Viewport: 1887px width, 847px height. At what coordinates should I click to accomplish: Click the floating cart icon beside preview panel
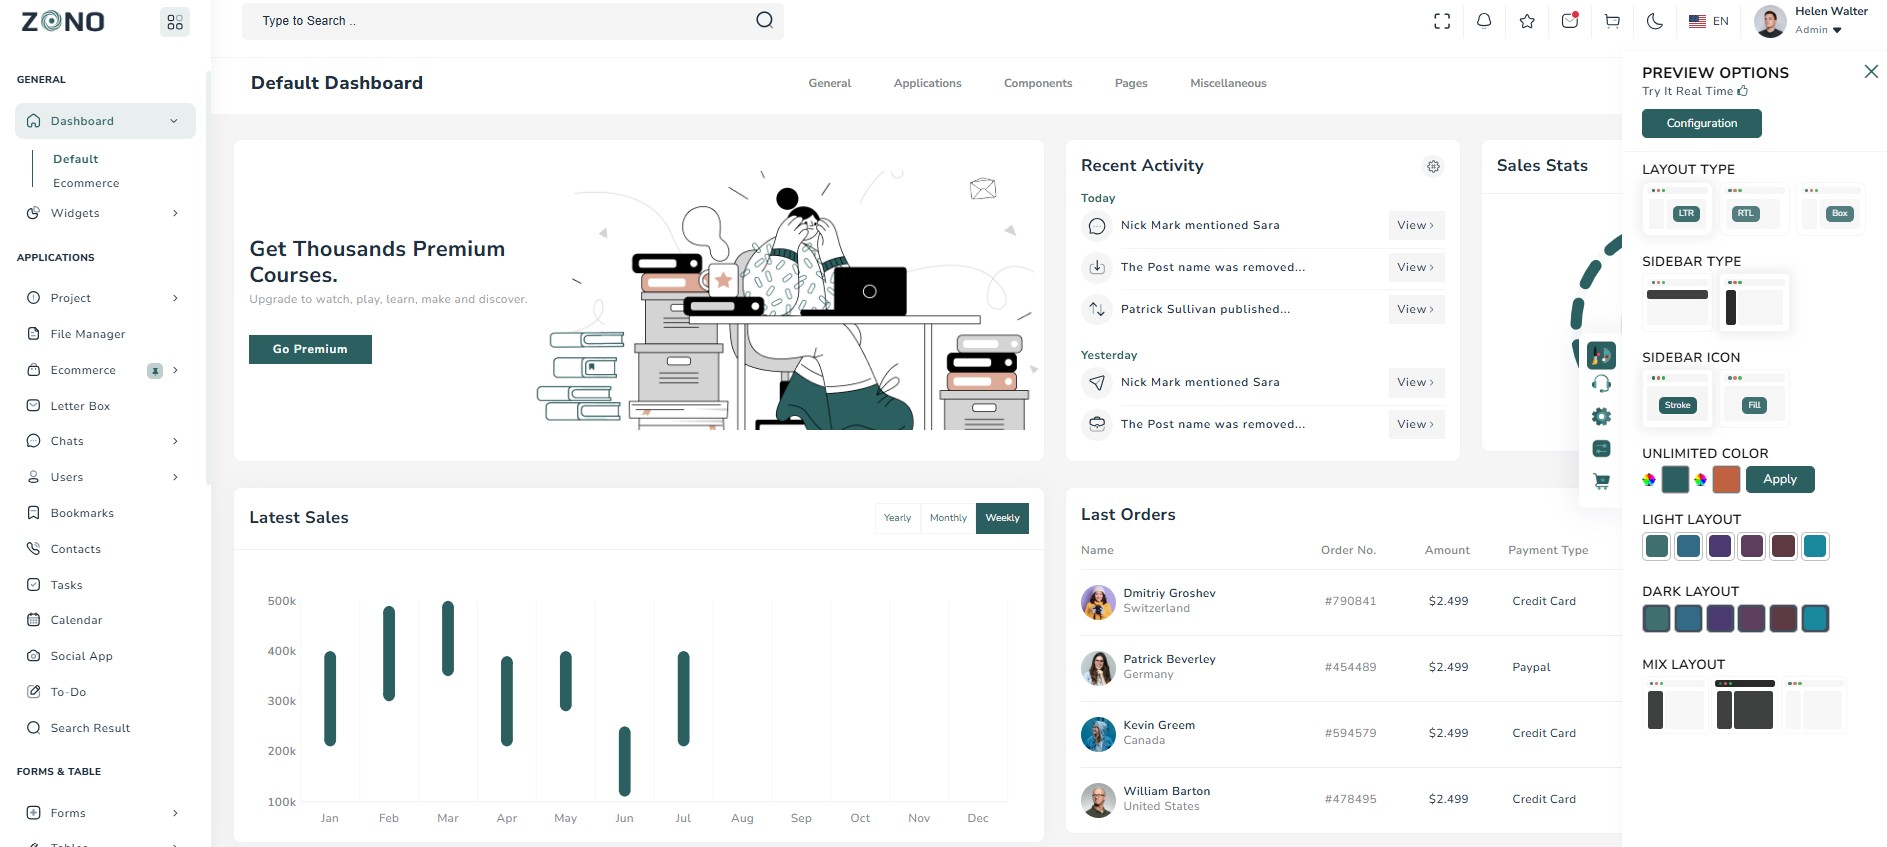[x=1601, y=481]
